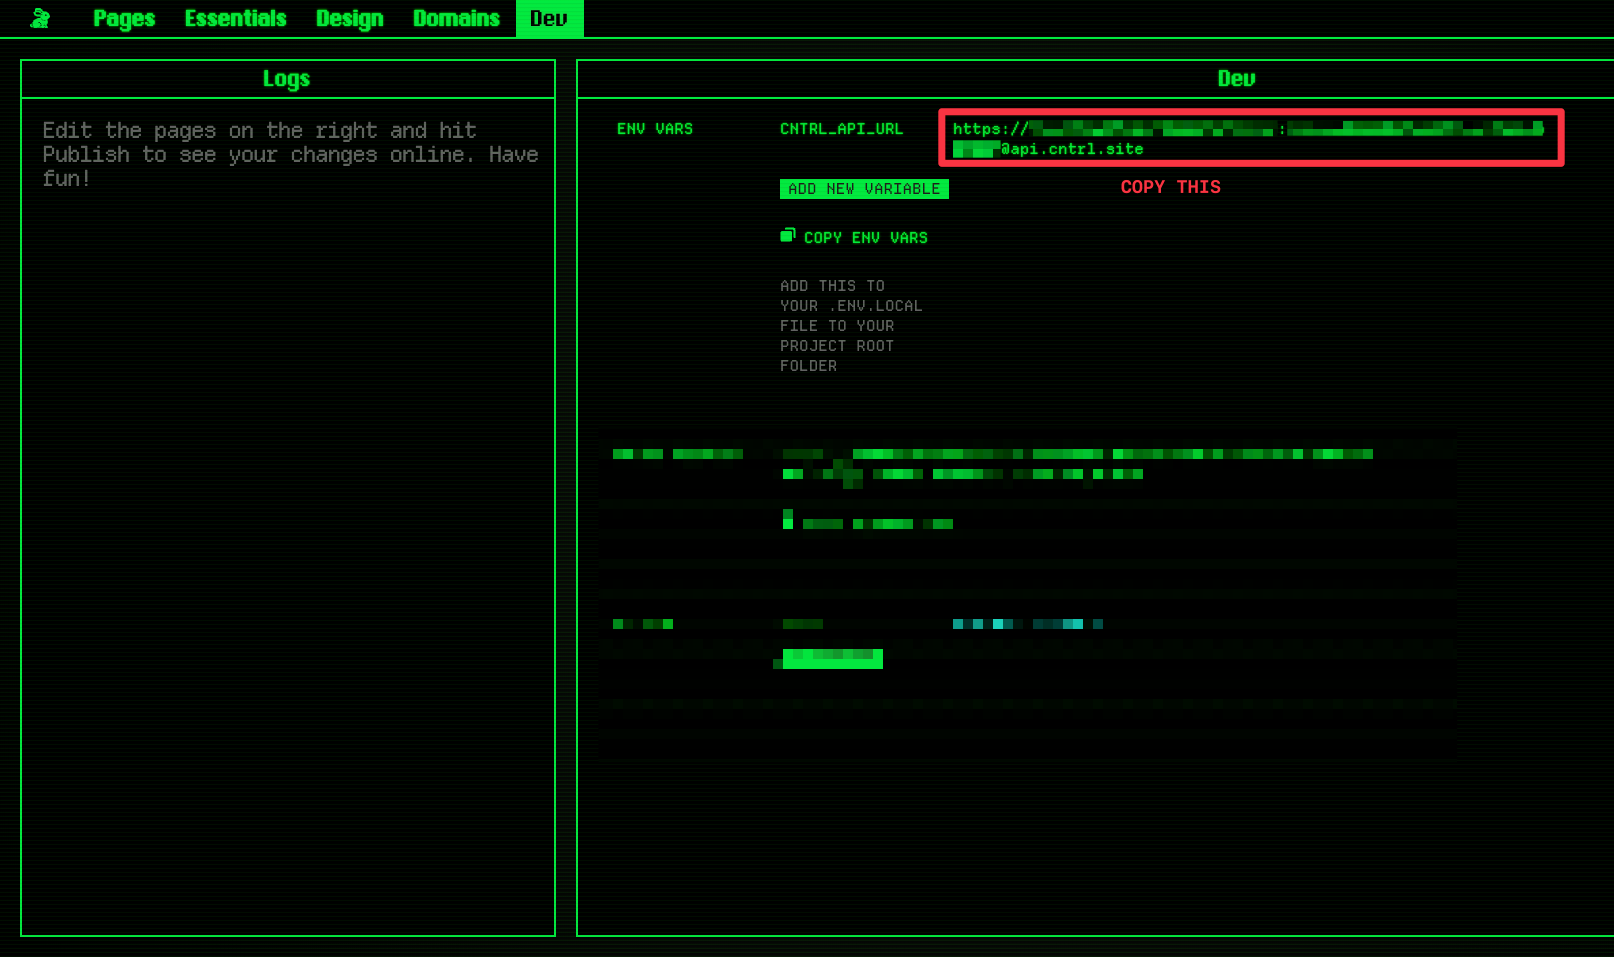This screenshot has height=957, width=1614.
Task: Click the api.cntrl.site URL value field
Action: tap(1250, 138)
